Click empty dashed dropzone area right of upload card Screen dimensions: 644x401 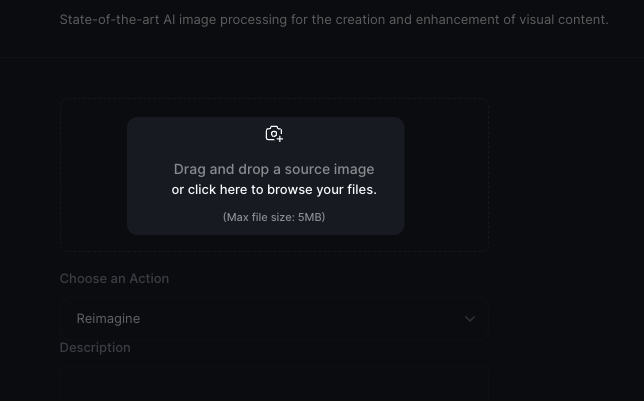click(446, 175)
